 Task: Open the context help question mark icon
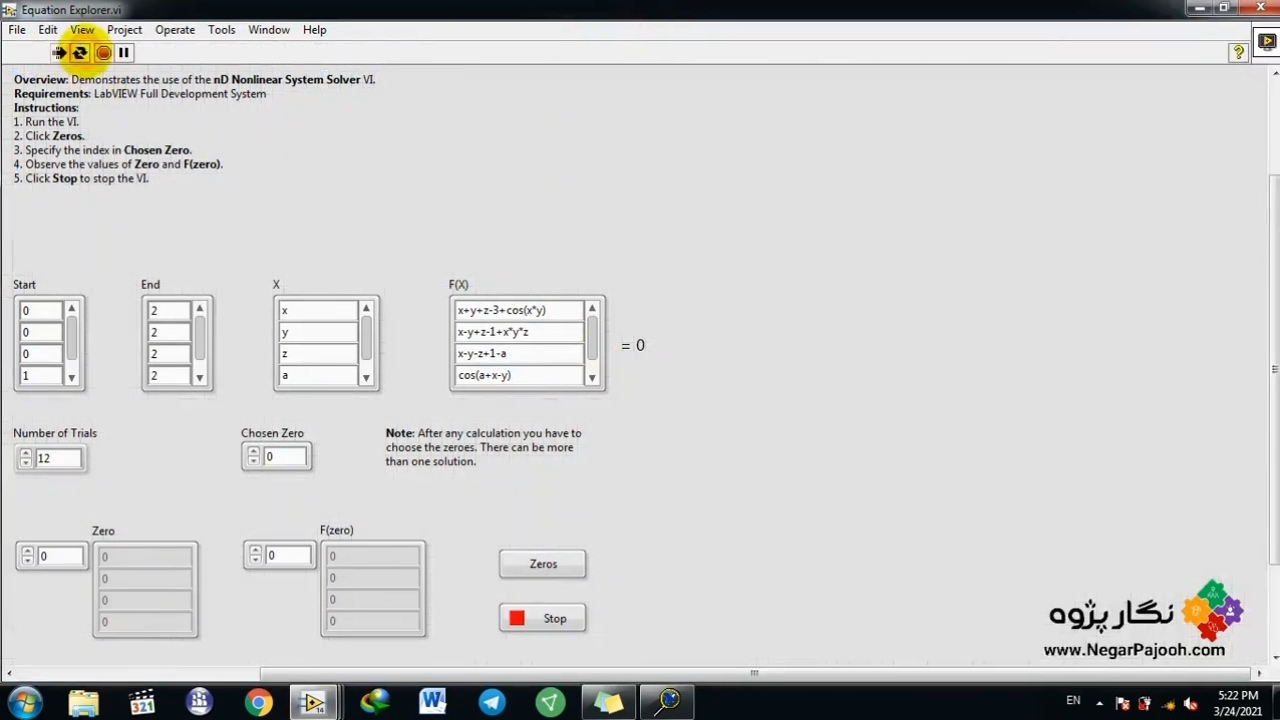1238,52
